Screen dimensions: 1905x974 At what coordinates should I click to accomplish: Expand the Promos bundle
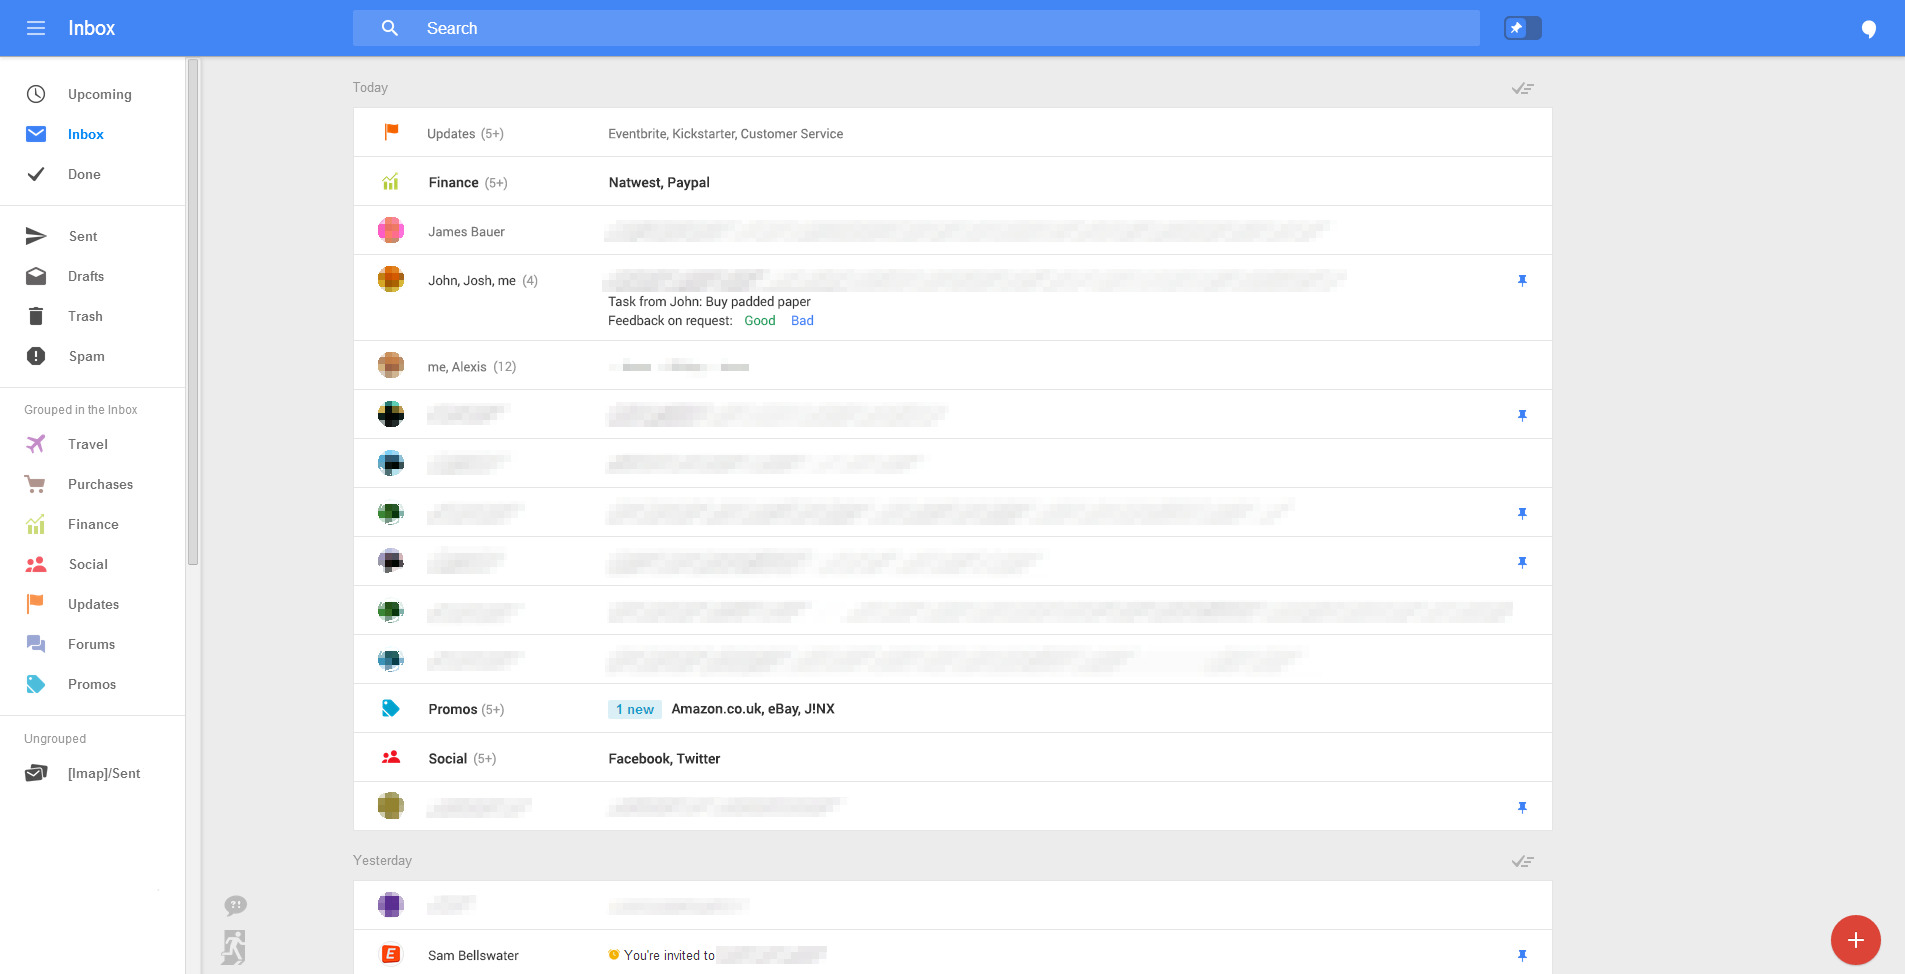tap(452, 708)
